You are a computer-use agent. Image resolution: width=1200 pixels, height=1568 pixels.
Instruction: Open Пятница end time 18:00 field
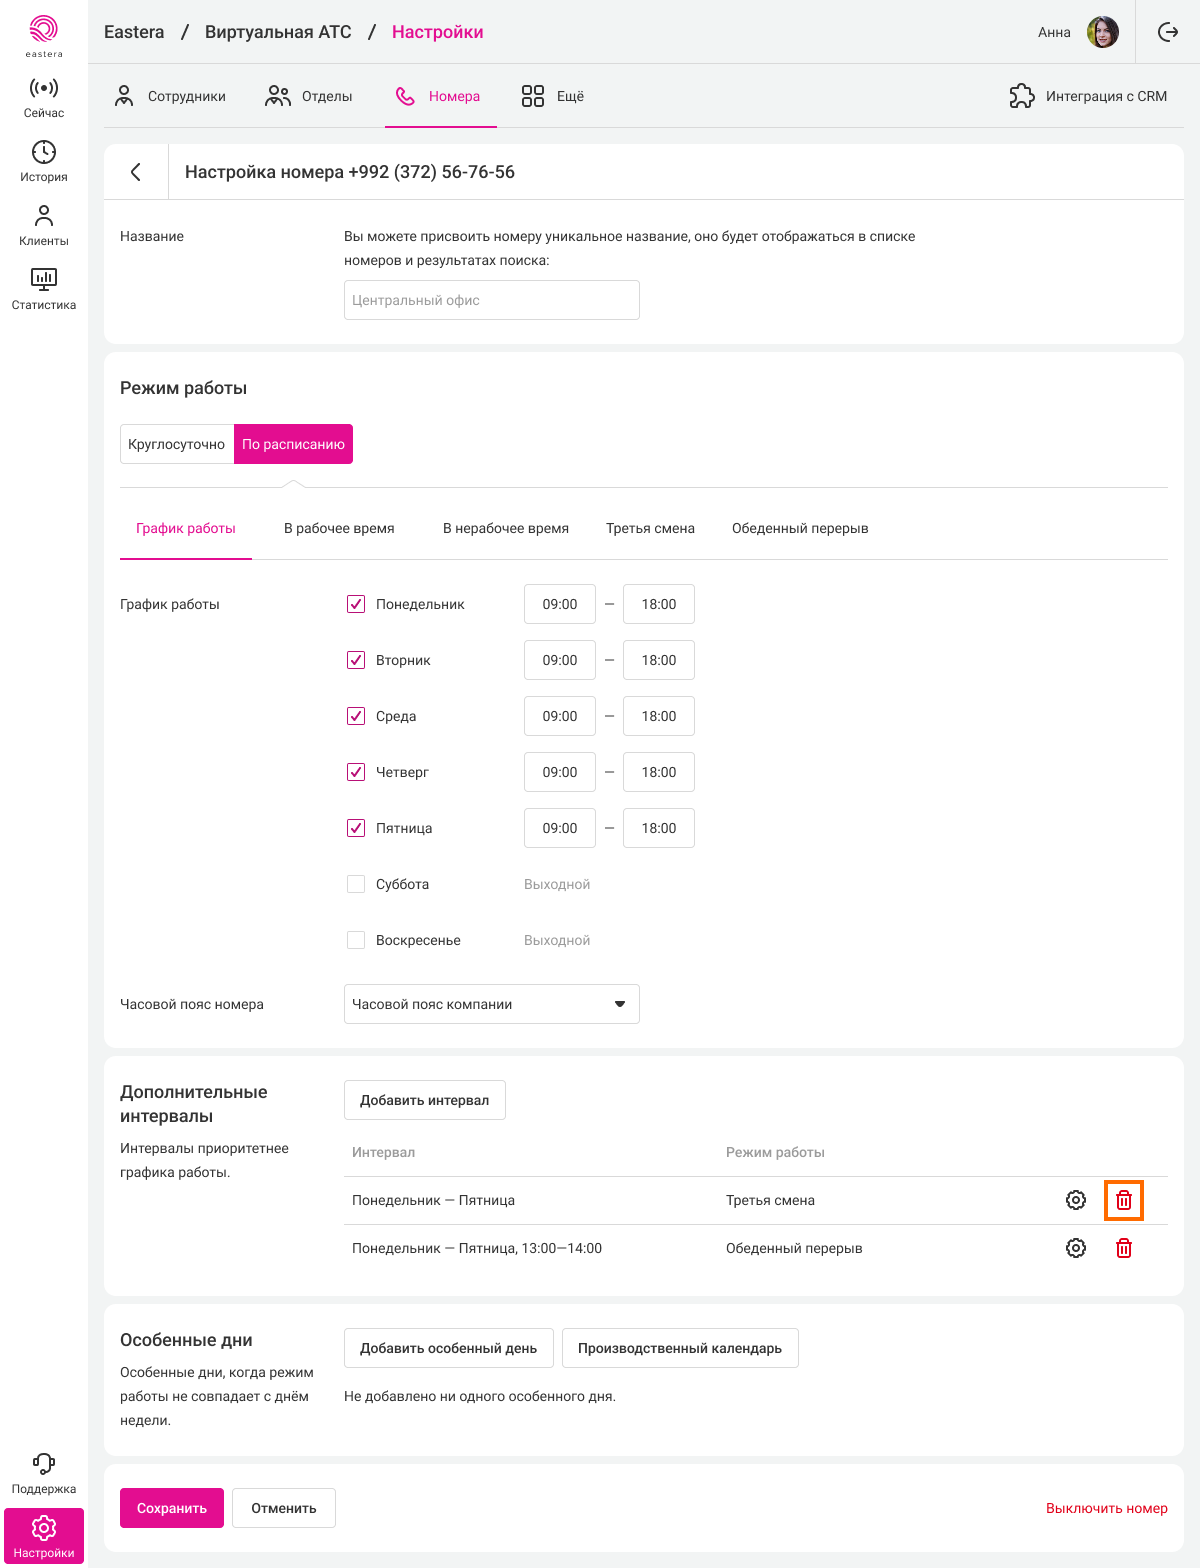[659, 828]
